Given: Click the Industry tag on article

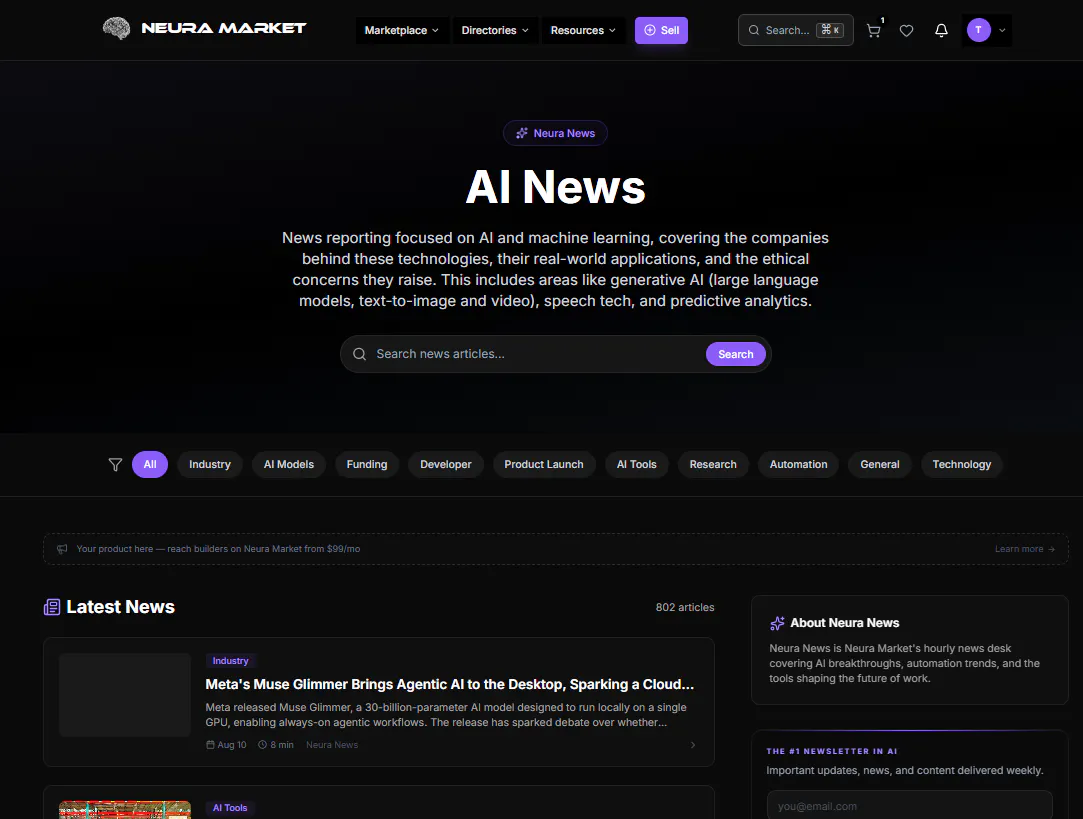Looking at the screenshot, I should 231,661.
